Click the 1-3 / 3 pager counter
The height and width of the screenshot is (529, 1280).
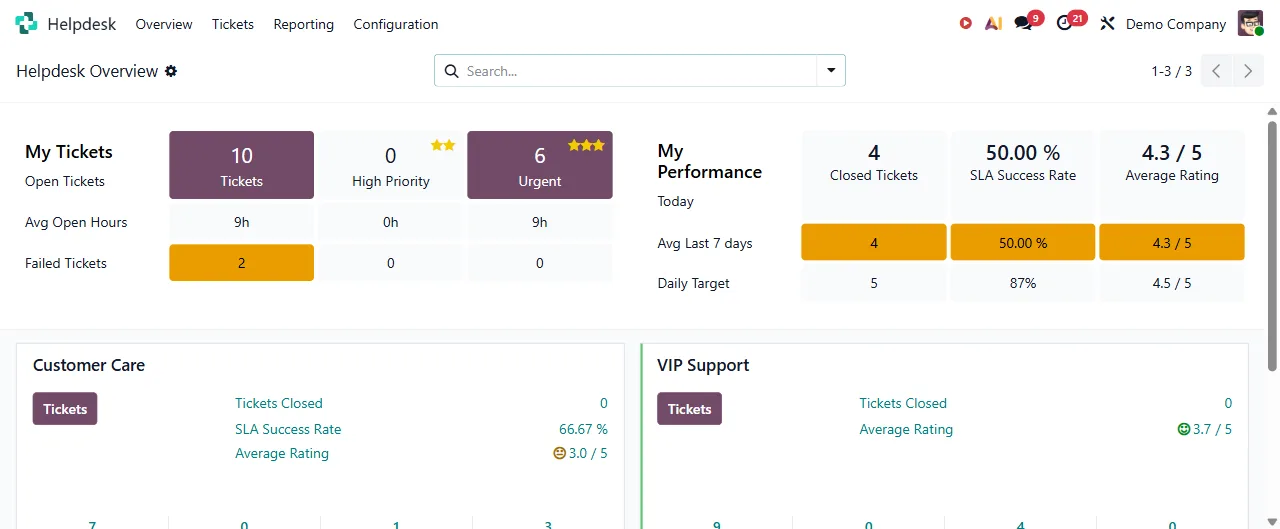point(1171,71)
